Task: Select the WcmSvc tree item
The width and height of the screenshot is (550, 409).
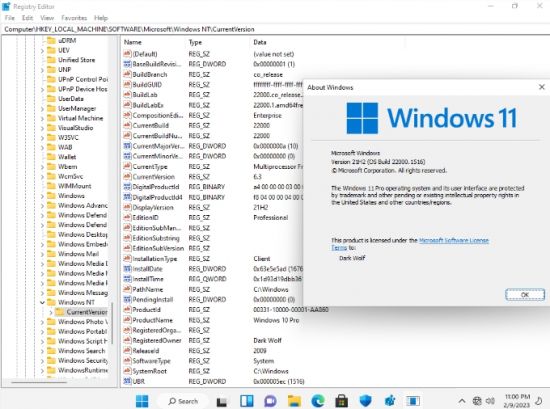Action: (x=71, y=176)
